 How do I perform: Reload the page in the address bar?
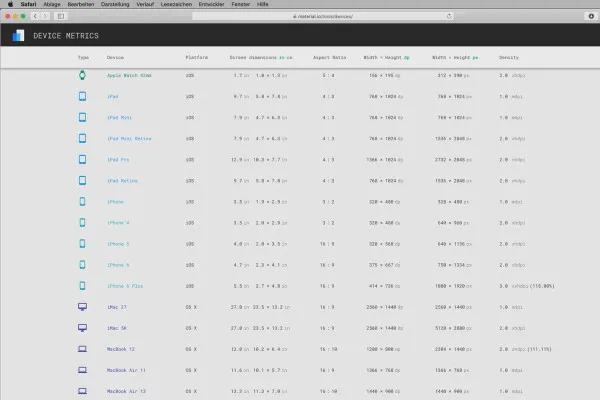pos(449,16)
